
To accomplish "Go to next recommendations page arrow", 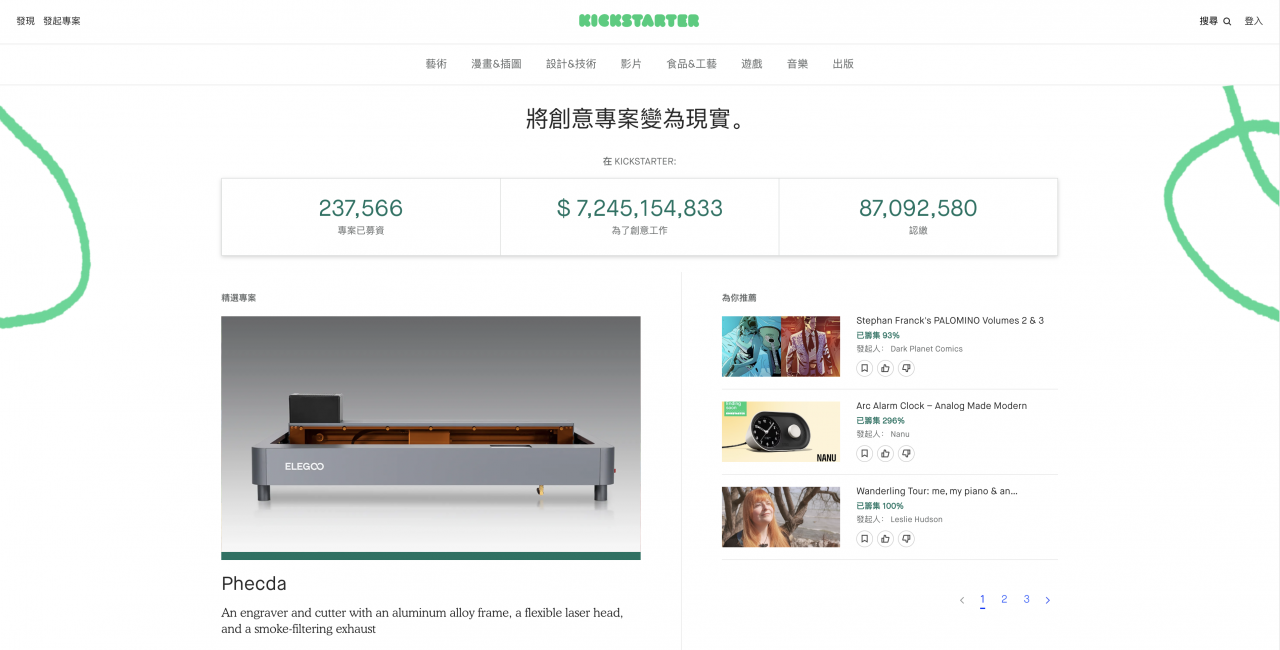I will click(x=1047, y=600).
